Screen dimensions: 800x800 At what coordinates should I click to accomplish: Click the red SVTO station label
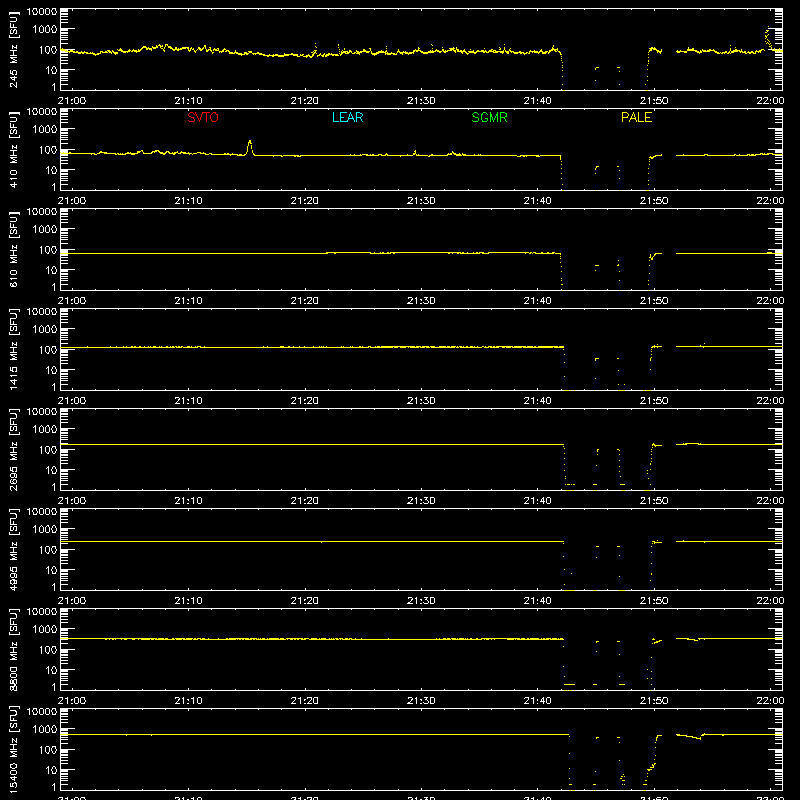click(x=203, y=117)
